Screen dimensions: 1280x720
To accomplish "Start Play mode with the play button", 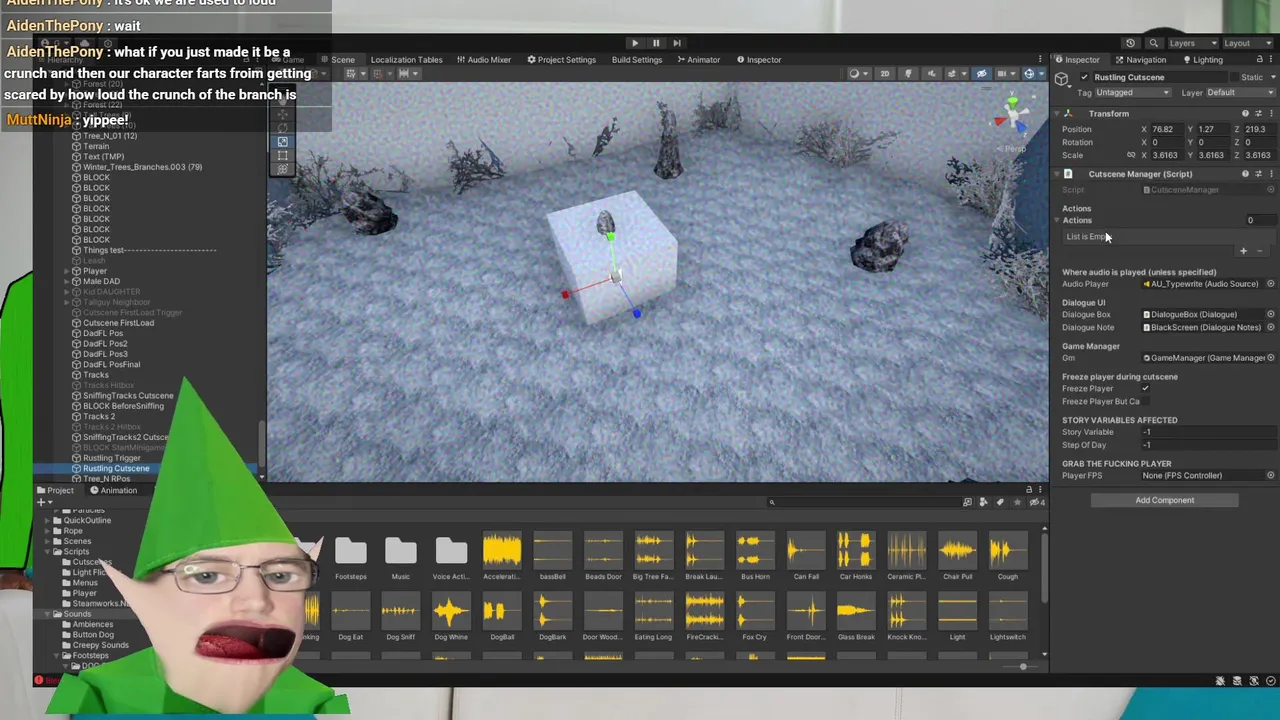I will [635, 43].
